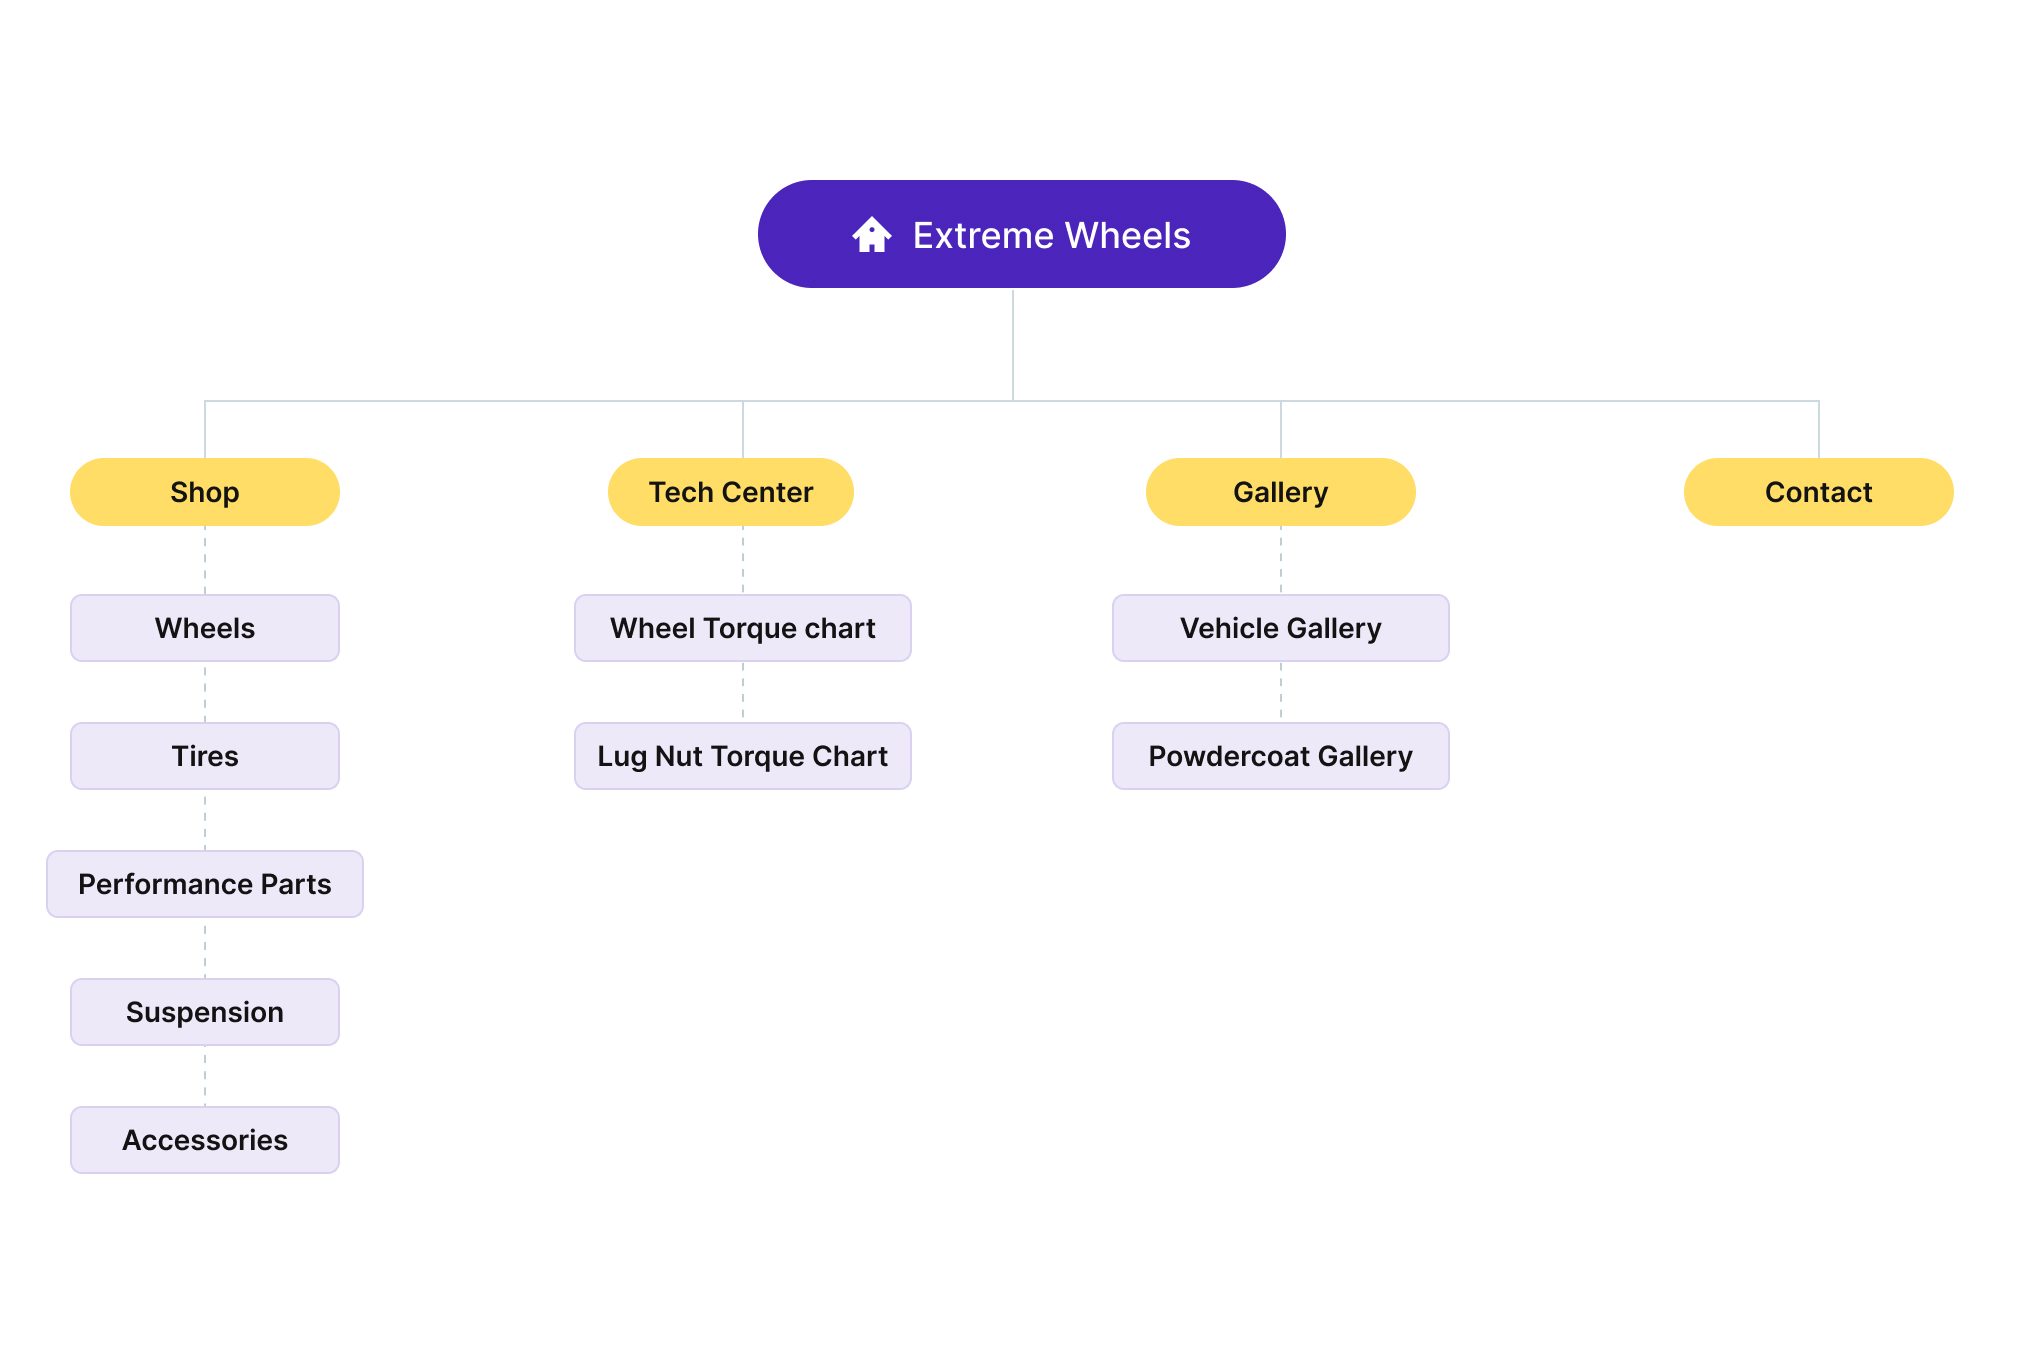Click the Lug Nut Torque Chart node
2028x1352 pixels.
(x=743, y=756)
